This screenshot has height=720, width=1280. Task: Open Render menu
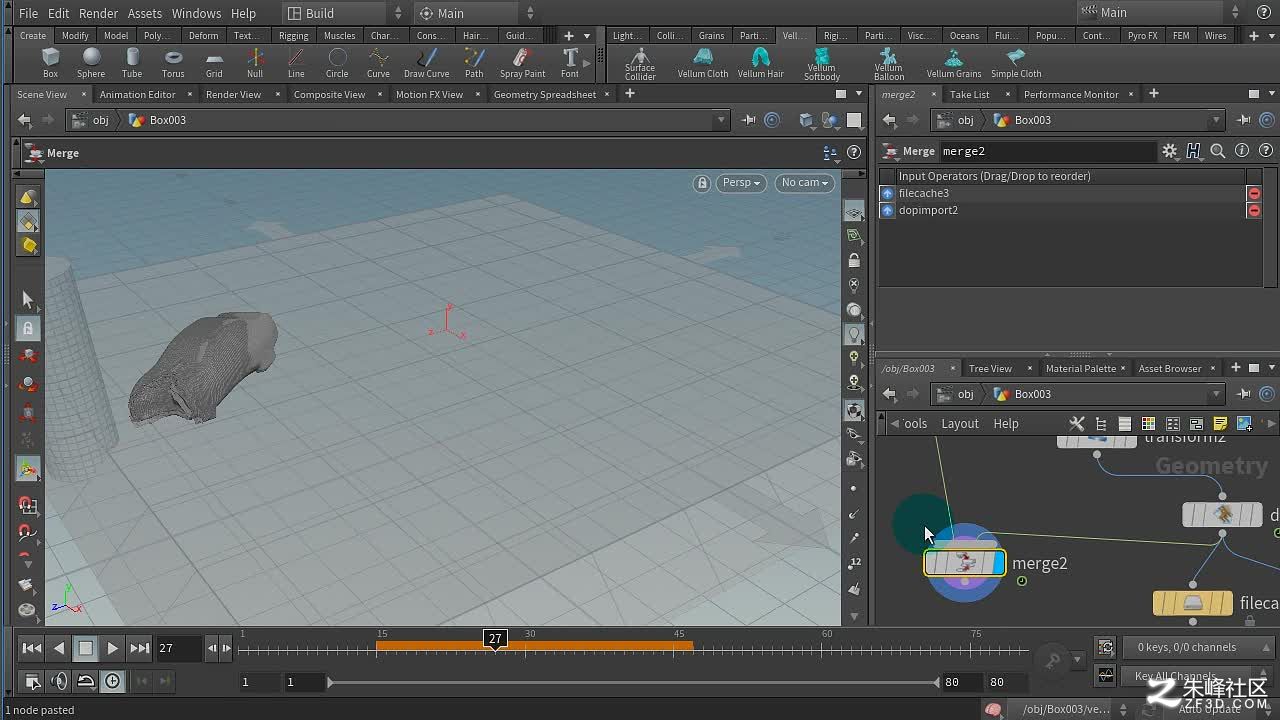coord(98,13)
